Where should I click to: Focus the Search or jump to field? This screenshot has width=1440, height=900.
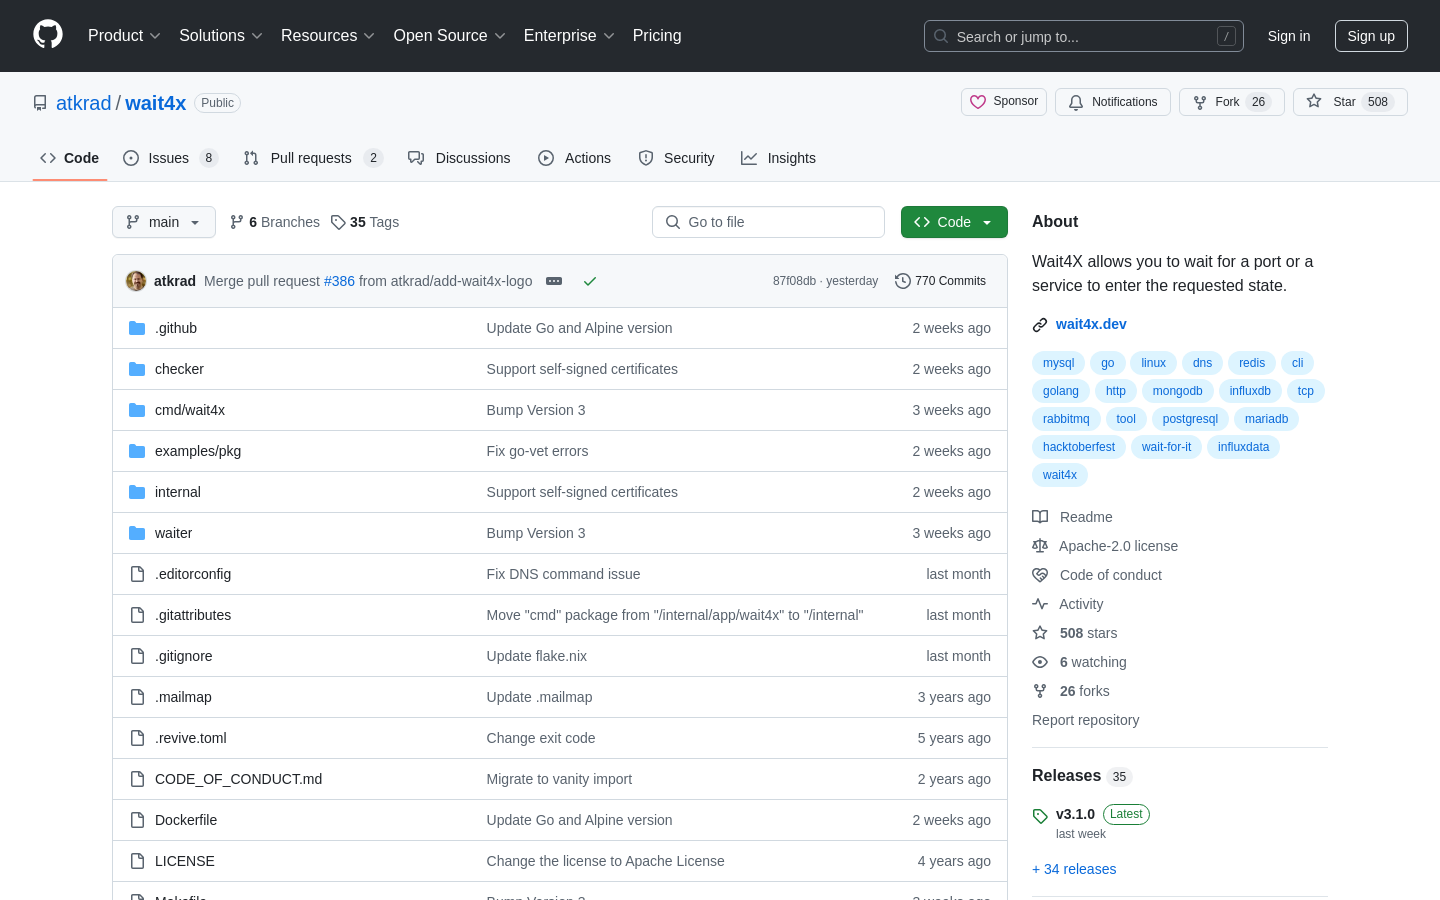pyautogui.click(x=1084, y=36)
